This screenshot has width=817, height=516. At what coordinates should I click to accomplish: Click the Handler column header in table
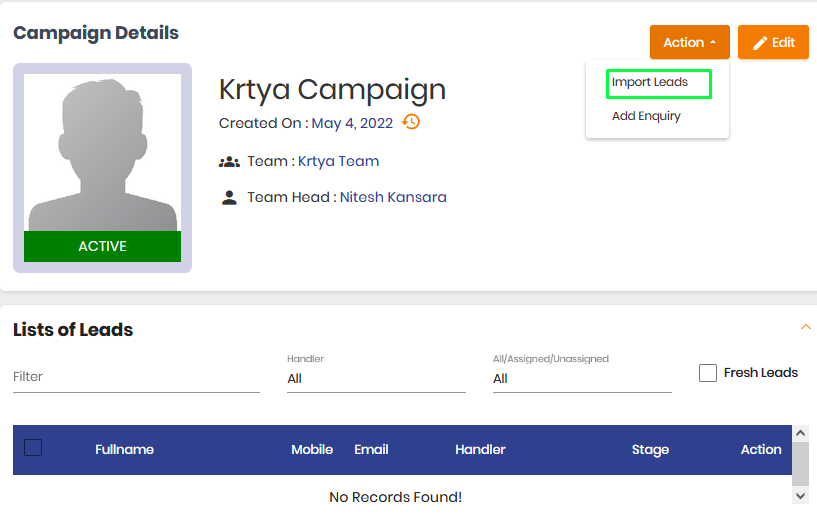[480, 450]
